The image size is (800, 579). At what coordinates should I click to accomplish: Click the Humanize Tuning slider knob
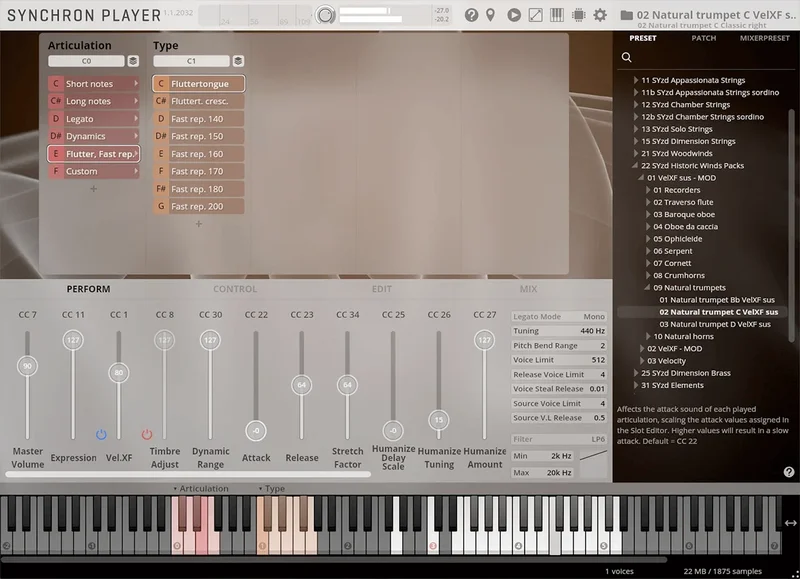pos(439,420)
